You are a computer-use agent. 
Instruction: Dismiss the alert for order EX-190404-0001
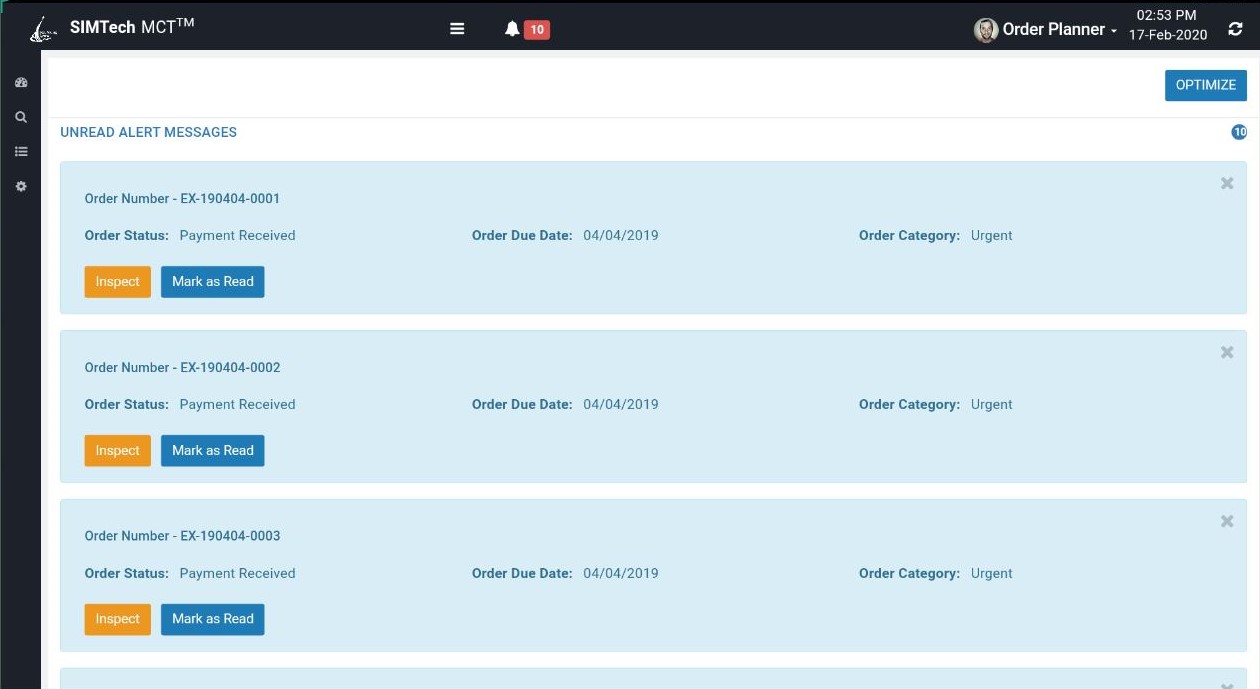tap(1227, 183)
